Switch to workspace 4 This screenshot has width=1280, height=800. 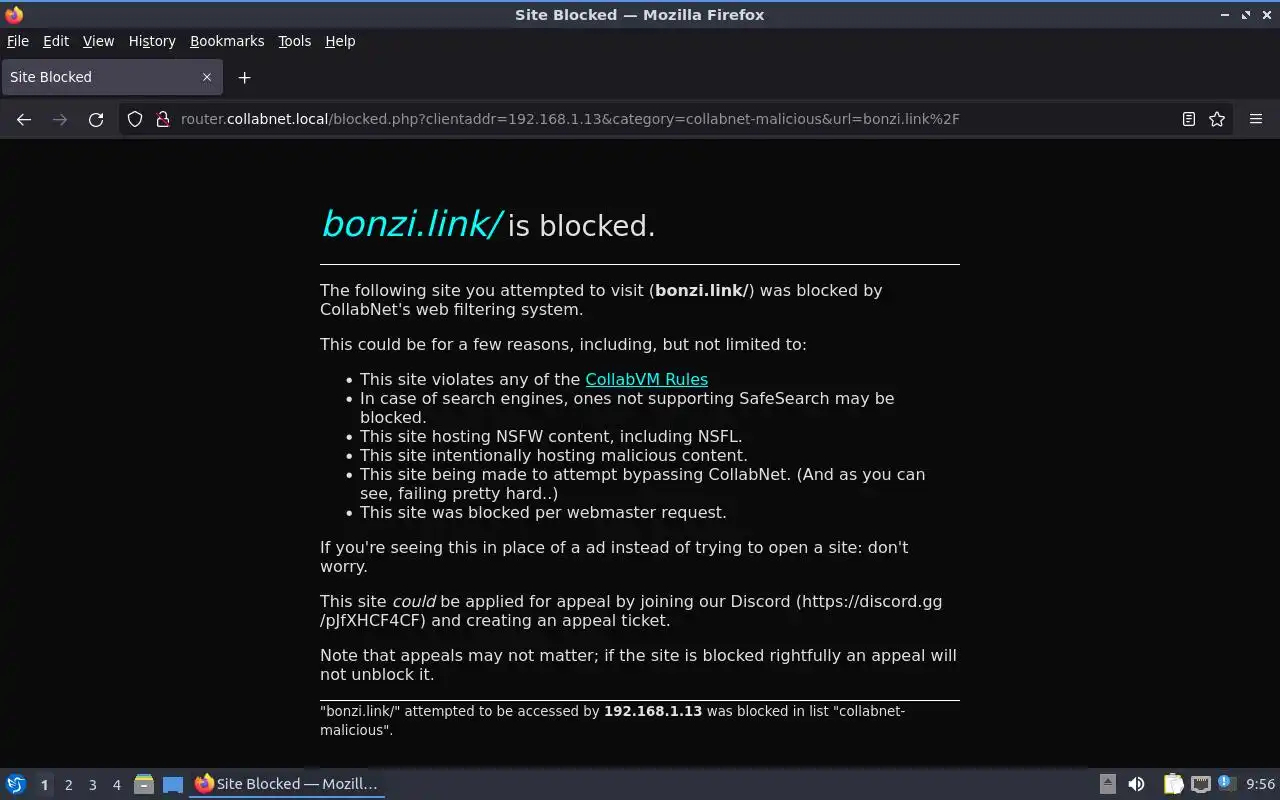(x=116, y=785)
